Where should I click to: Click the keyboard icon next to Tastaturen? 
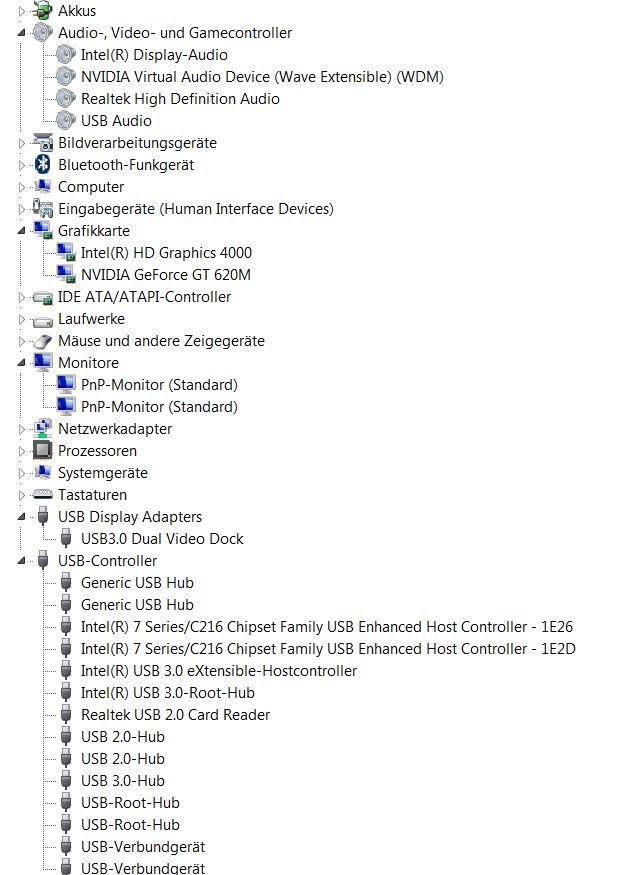click(x=42, y=494)
